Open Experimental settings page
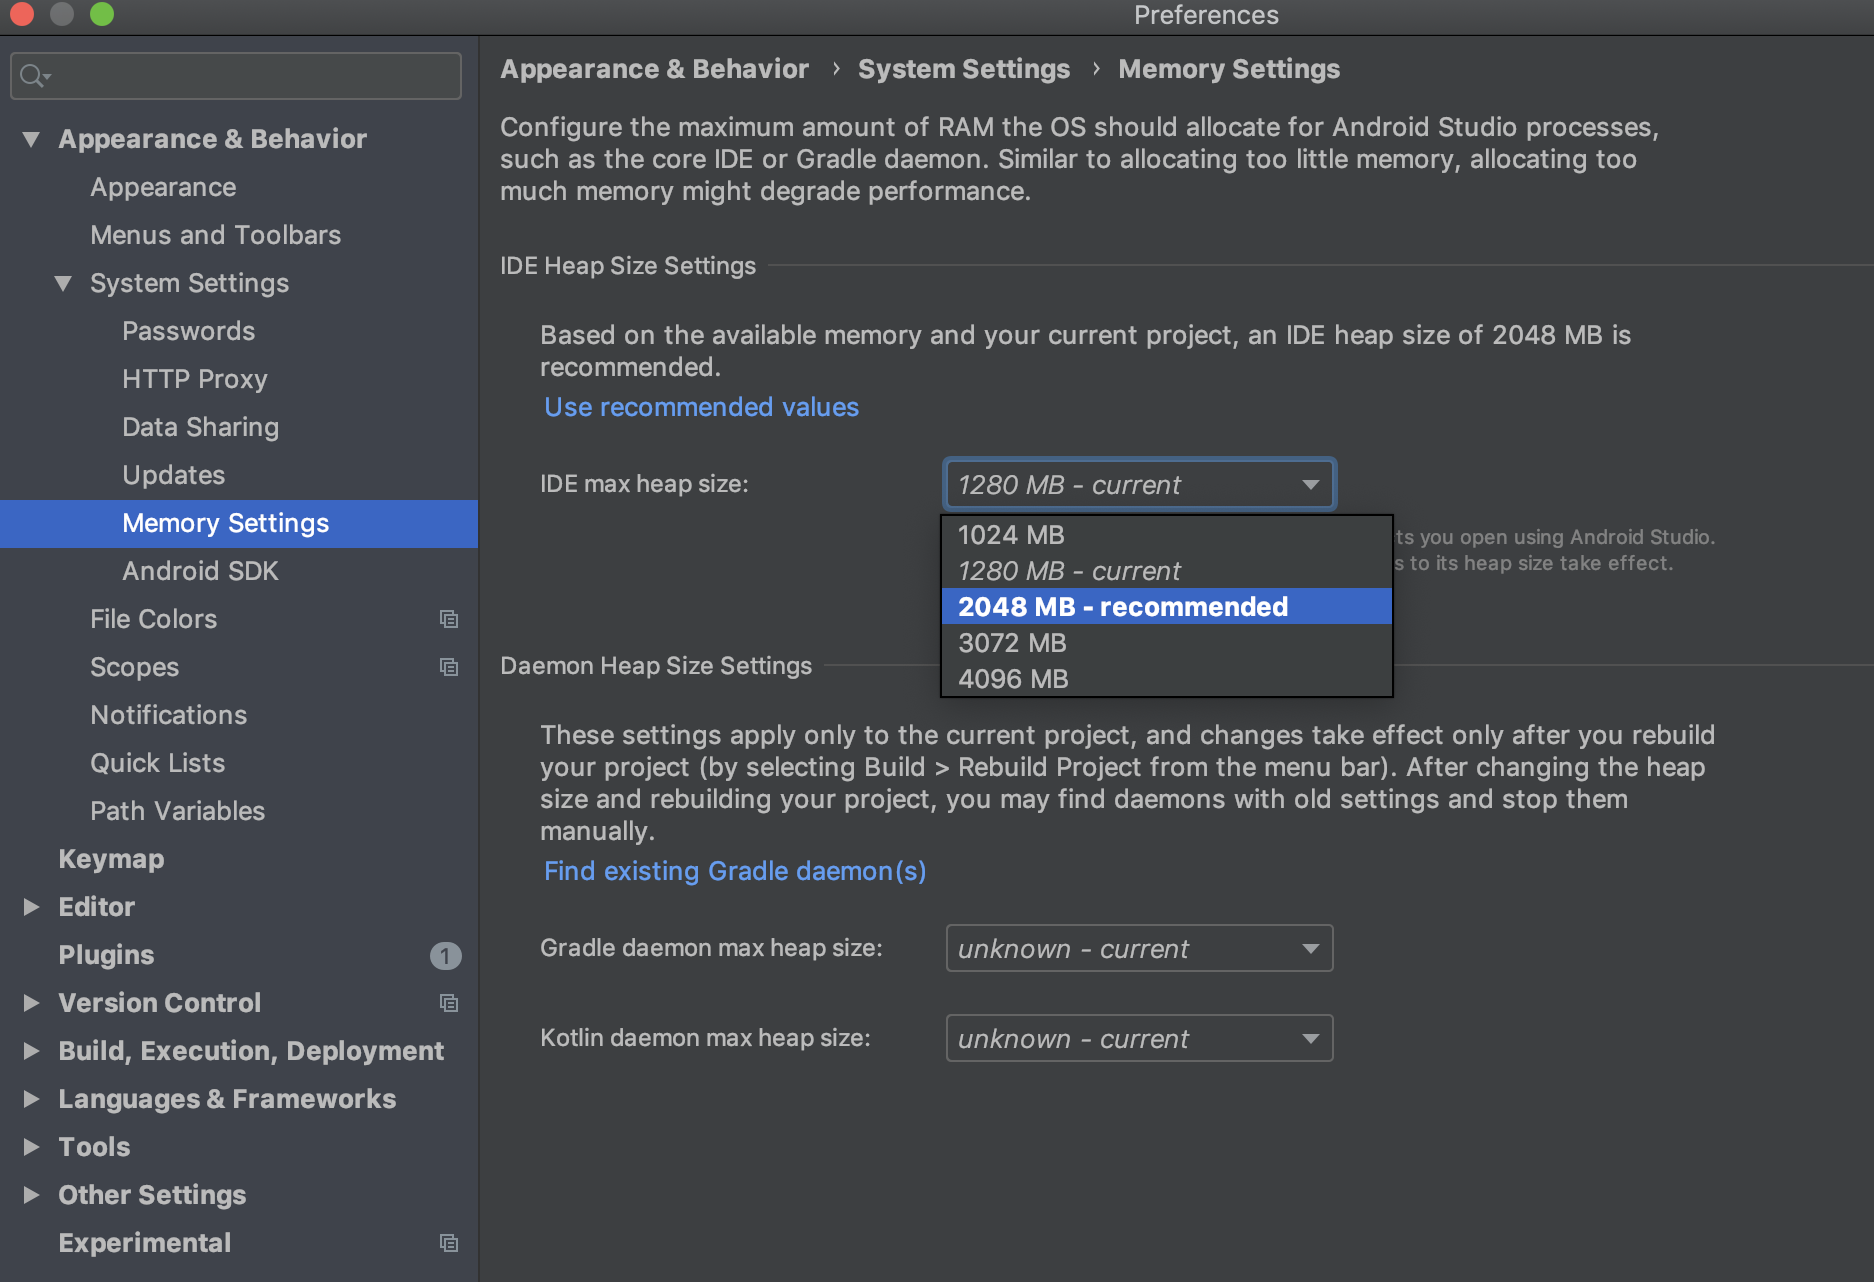The image size is (1874, 1282). pos(144,1243)
